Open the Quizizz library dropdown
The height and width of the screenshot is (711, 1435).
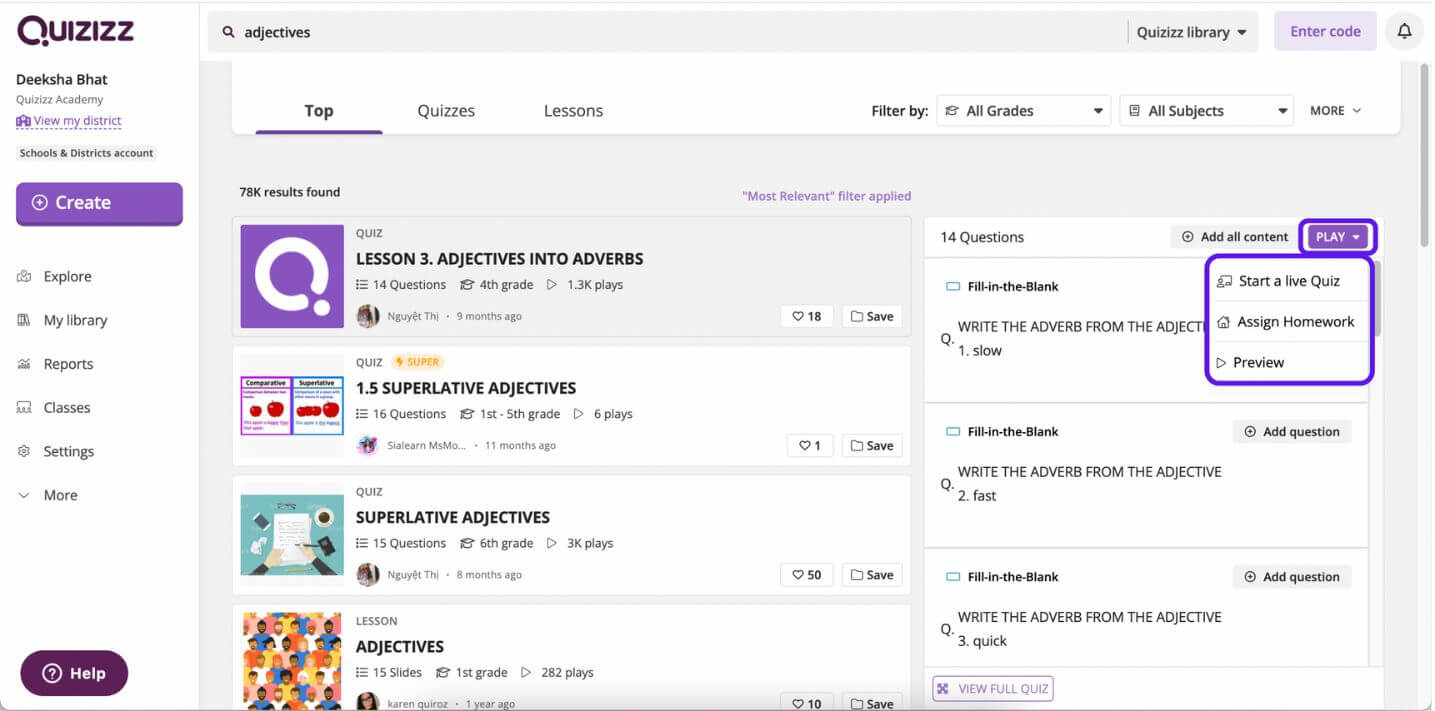tap(1192, 32)
